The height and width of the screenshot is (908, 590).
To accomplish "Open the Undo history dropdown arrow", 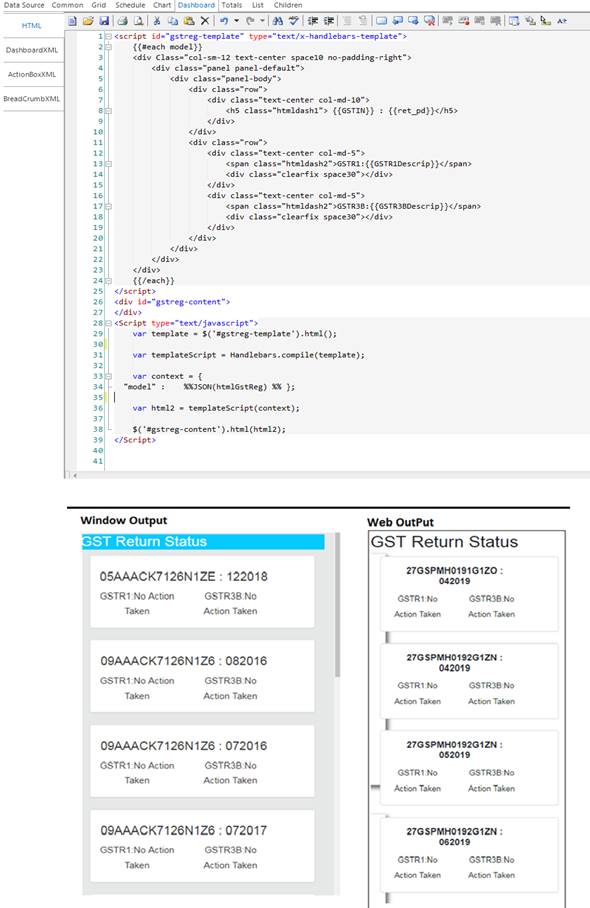I will pyautogui.click(x=236, y=21).
